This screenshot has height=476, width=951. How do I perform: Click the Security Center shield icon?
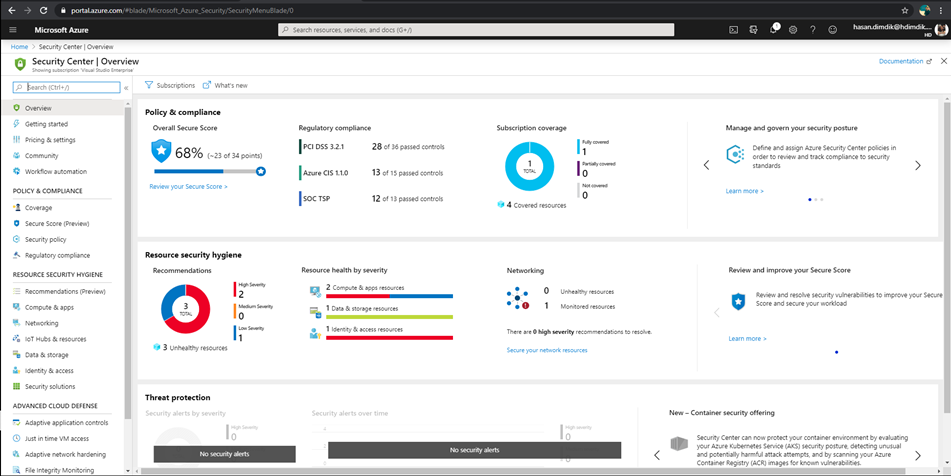tap(20, 64)
